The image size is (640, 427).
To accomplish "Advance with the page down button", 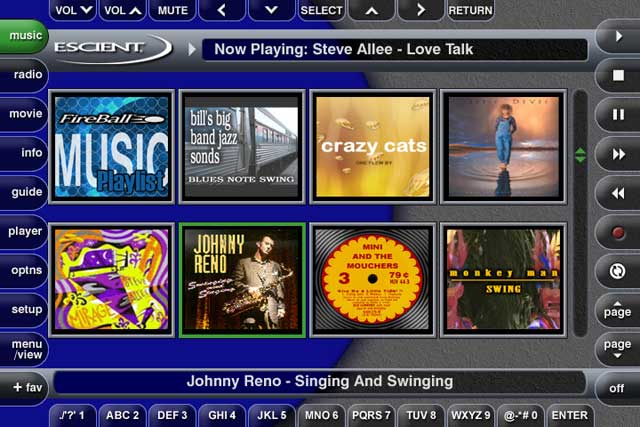I will pyautogui.click(x=617, y=348).
